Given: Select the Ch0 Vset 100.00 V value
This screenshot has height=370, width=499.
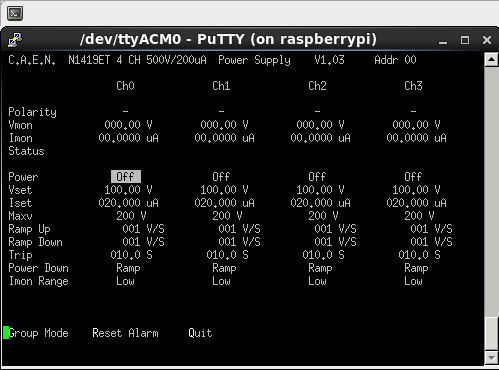Looking at the screenshot, I should 128,190.
